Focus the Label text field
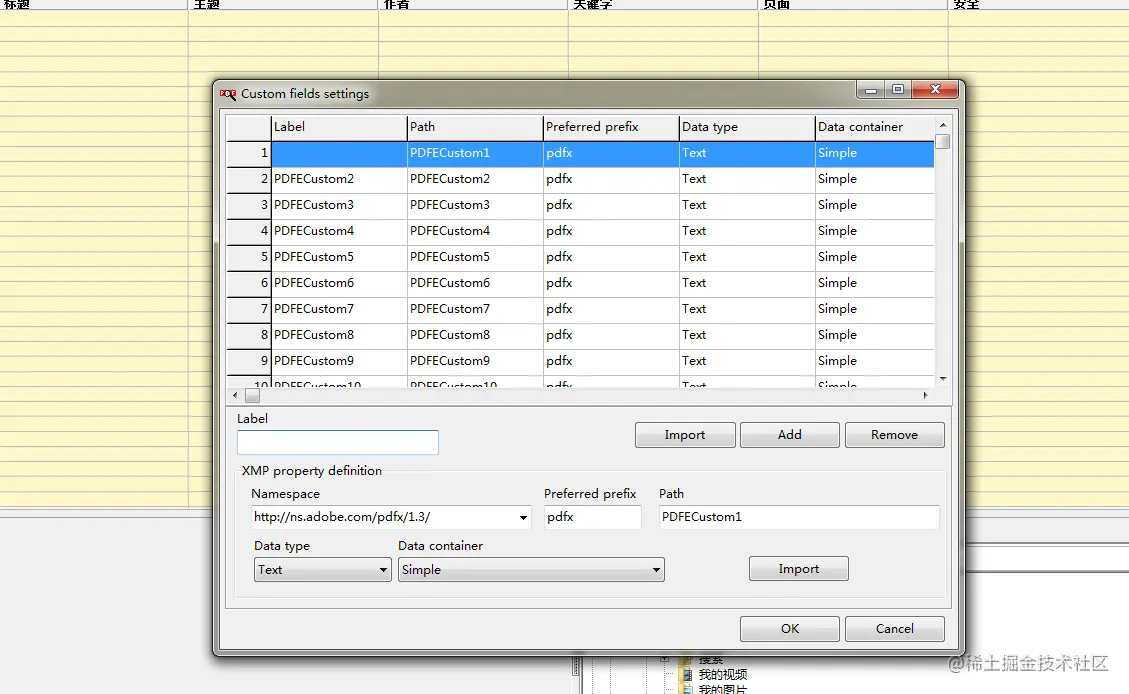The width and height of the screenshot is (1129, 694). (338, 442)
